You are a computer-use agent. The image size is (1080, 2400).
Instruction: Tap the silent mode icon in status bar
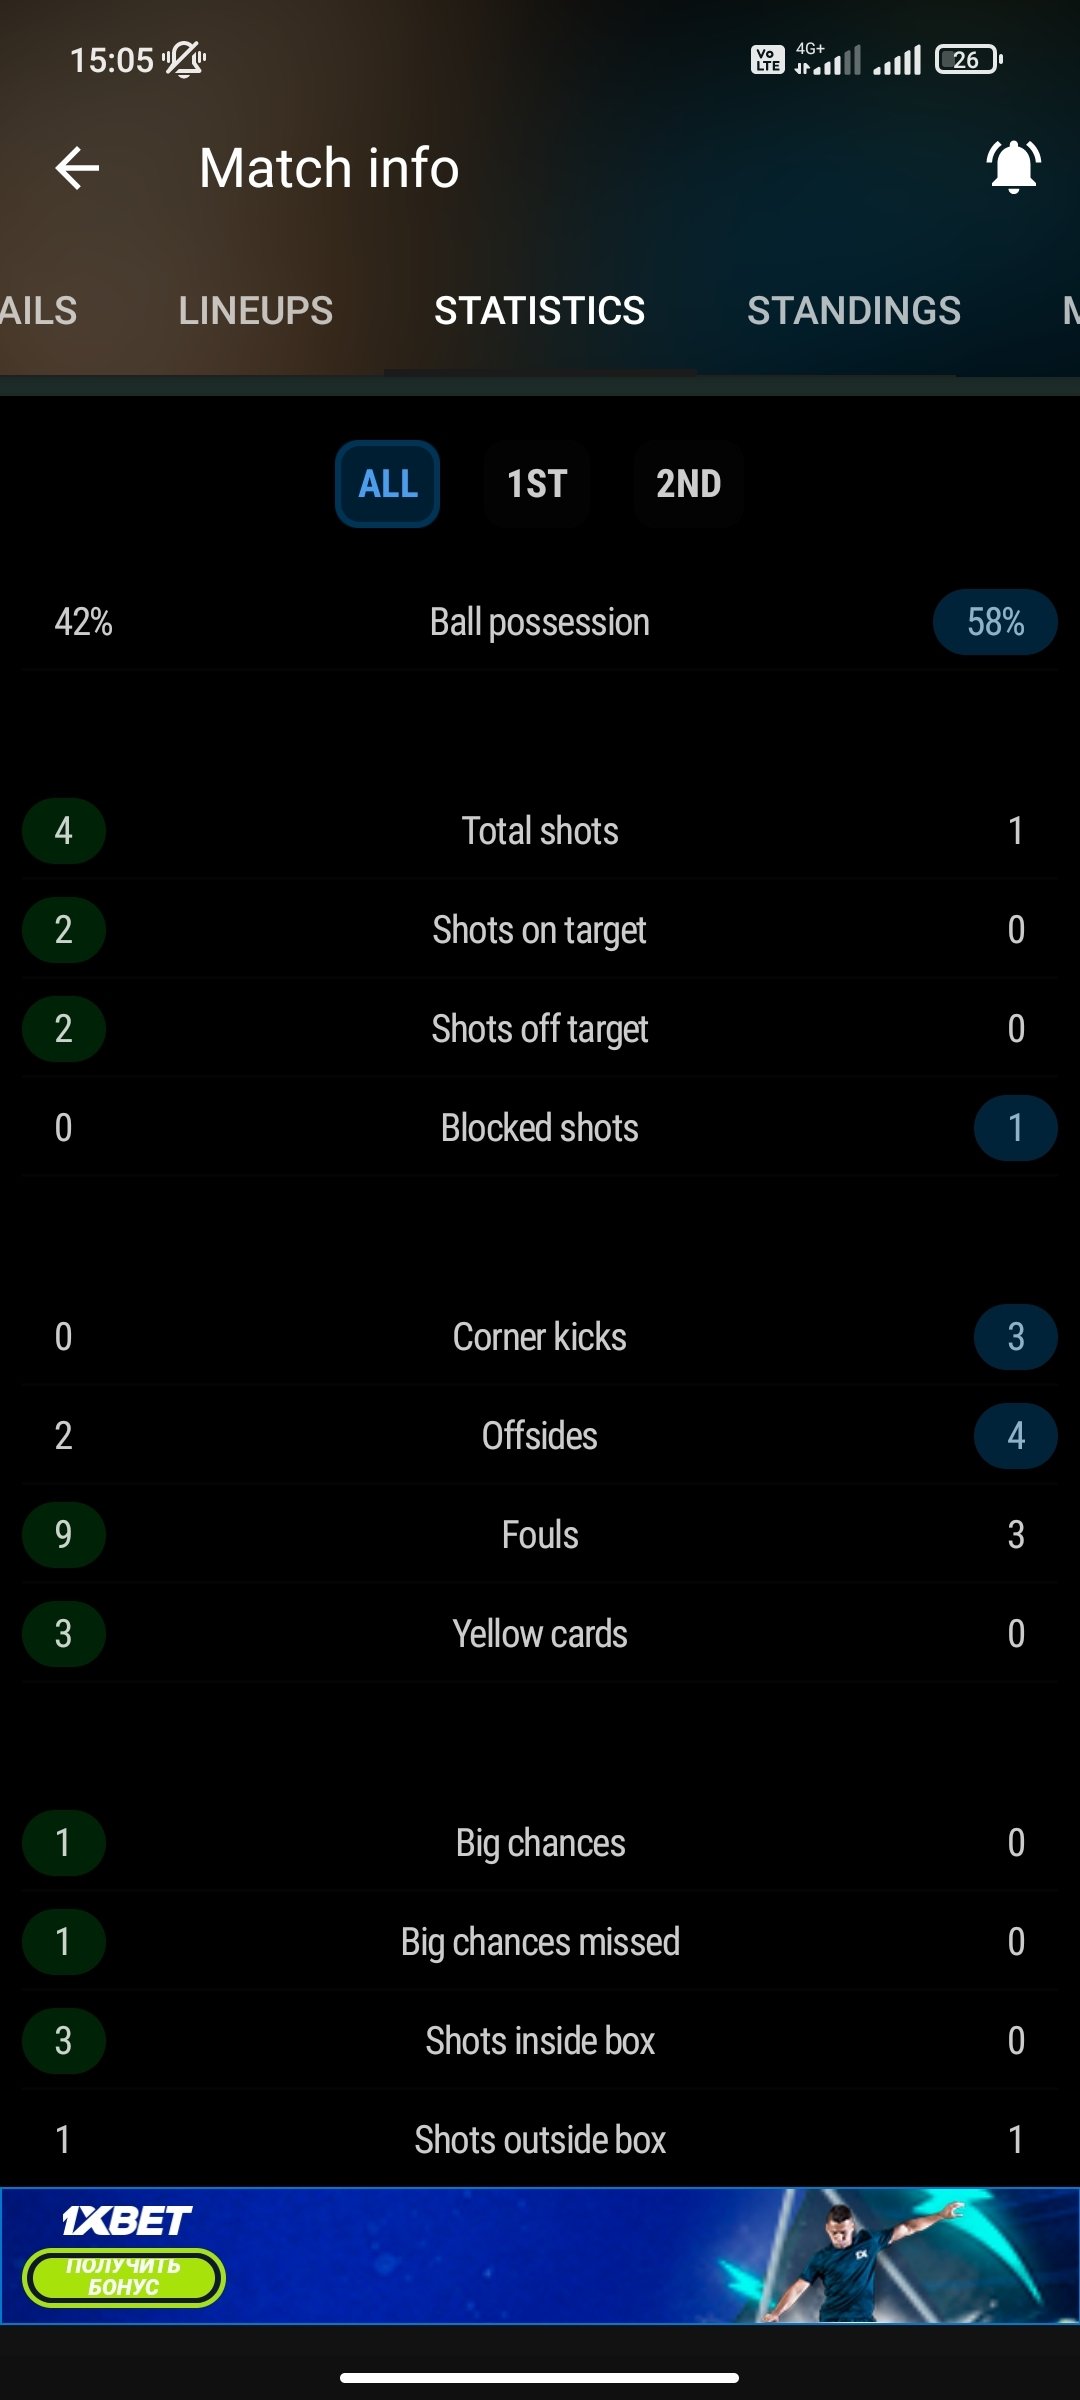[x=185, y=60]
